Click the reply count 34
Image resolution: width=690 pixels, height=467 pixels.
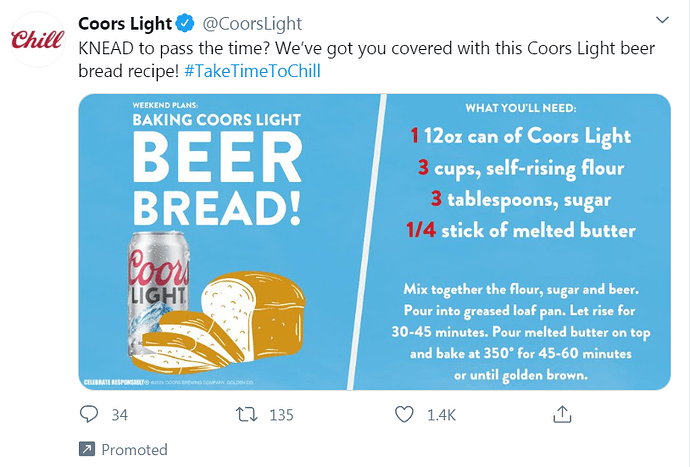coord(120,415)
